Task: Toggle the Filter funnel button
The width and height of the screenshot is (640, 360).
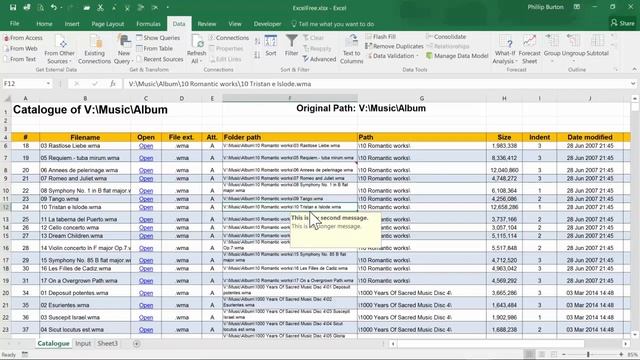Action: click(x=291, y=45)
